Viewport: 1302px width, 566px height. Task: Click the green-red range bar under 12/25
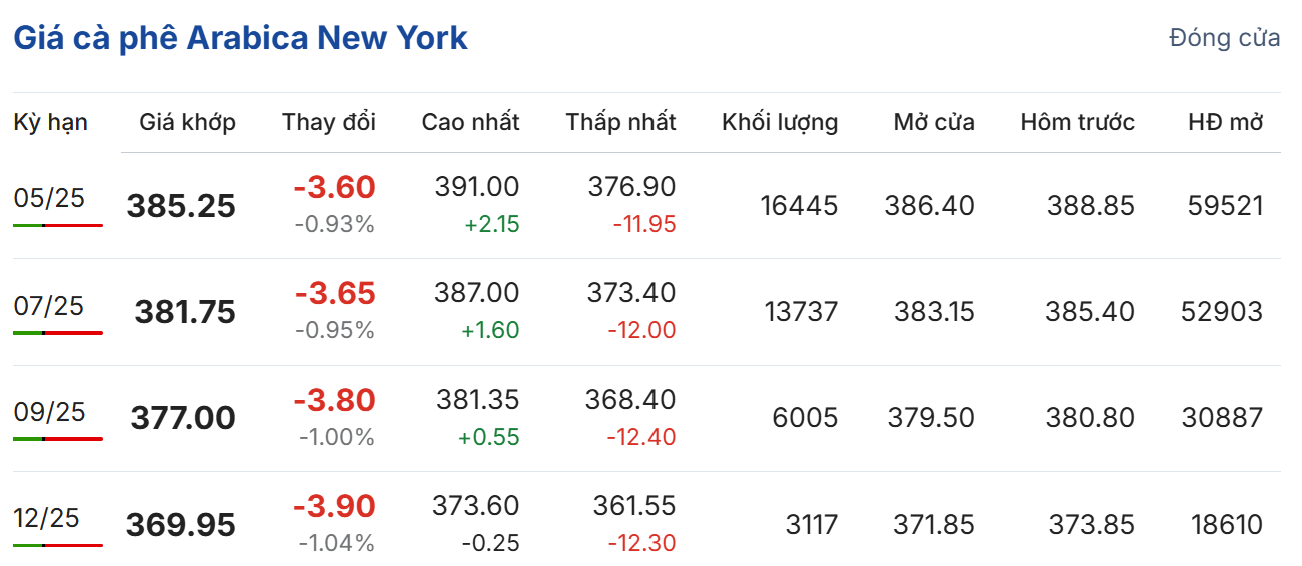tap(58, 545)
